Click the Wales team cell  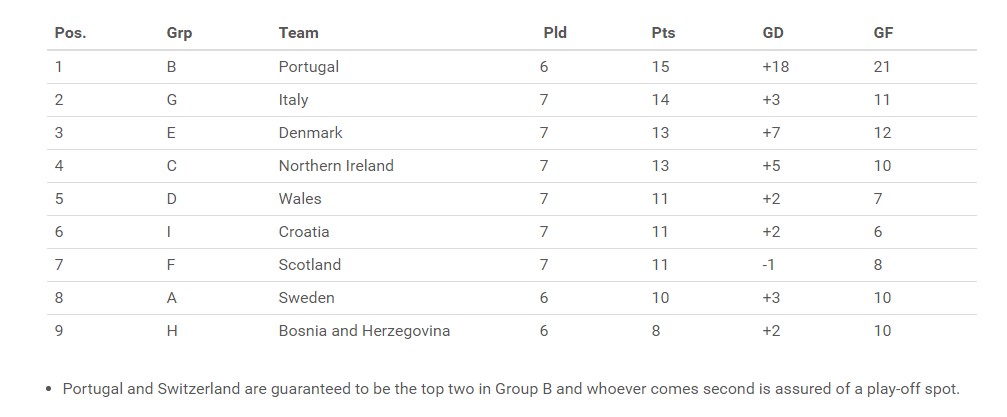coord(300,199)
